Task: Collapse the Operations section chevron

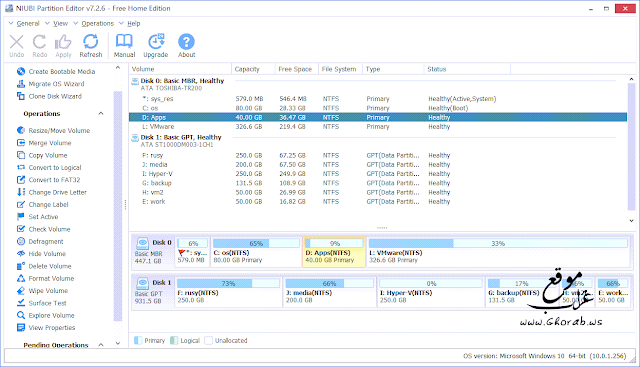Action: (x=101, y=113)
